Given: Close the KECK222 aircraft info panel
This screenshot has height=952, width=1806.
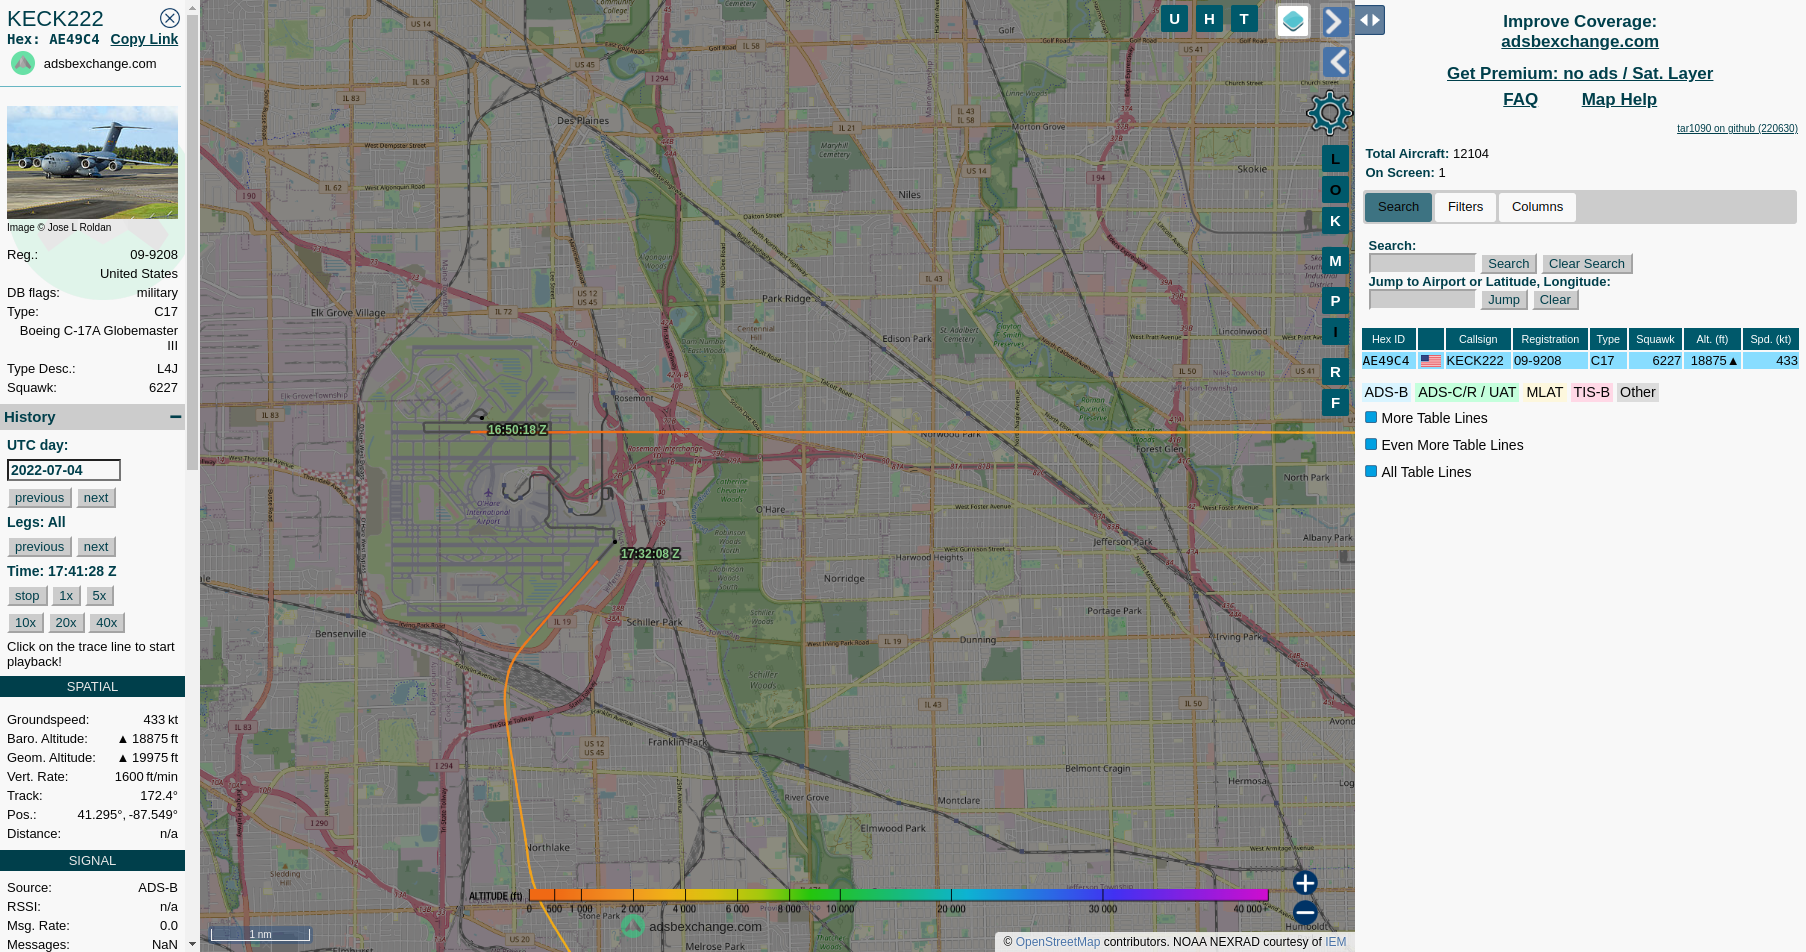Looking at the screenshot, I should pyautogui.click(x=170, y=18).
